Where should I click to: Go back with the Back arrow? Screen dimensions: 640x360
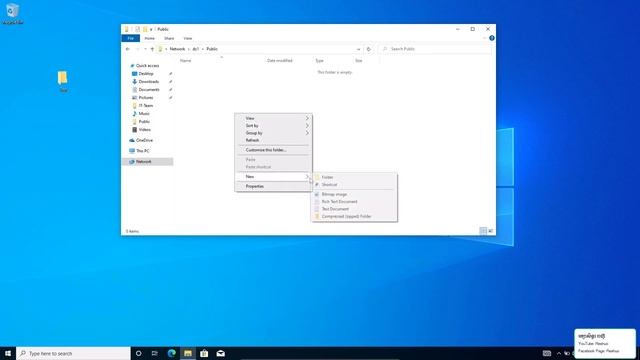[x=128, y=49]
